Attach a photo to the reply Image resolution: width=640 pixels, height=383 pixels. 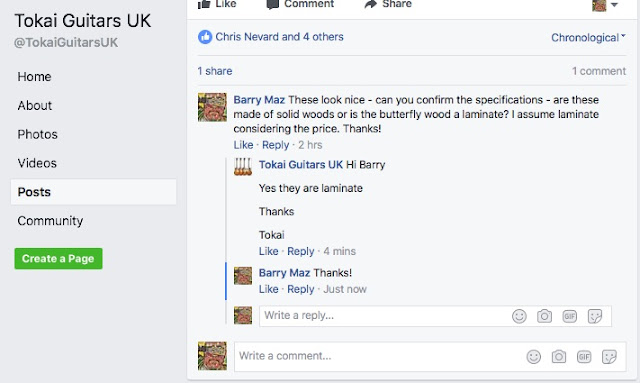544,316
